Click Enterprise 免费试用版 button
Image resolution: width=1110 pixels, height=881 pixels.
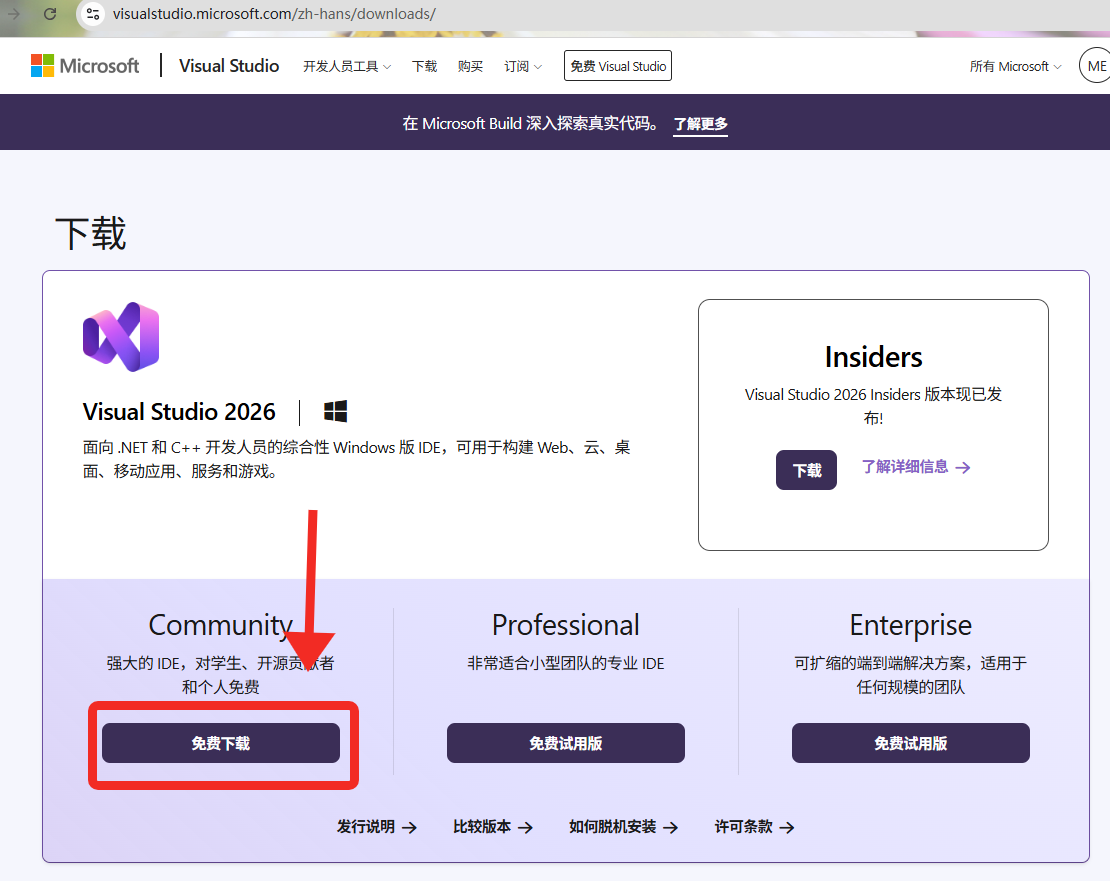910,743
